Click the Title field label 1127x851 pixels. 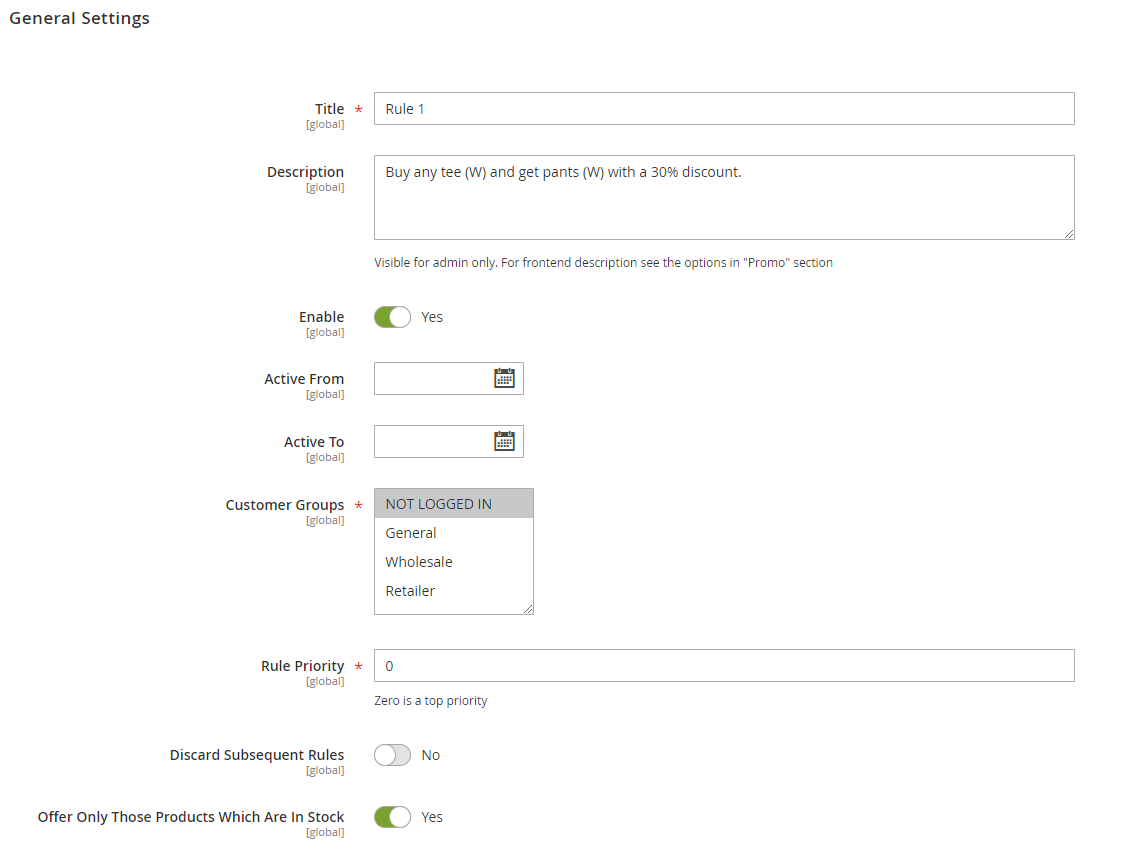(x=329, y=109)
